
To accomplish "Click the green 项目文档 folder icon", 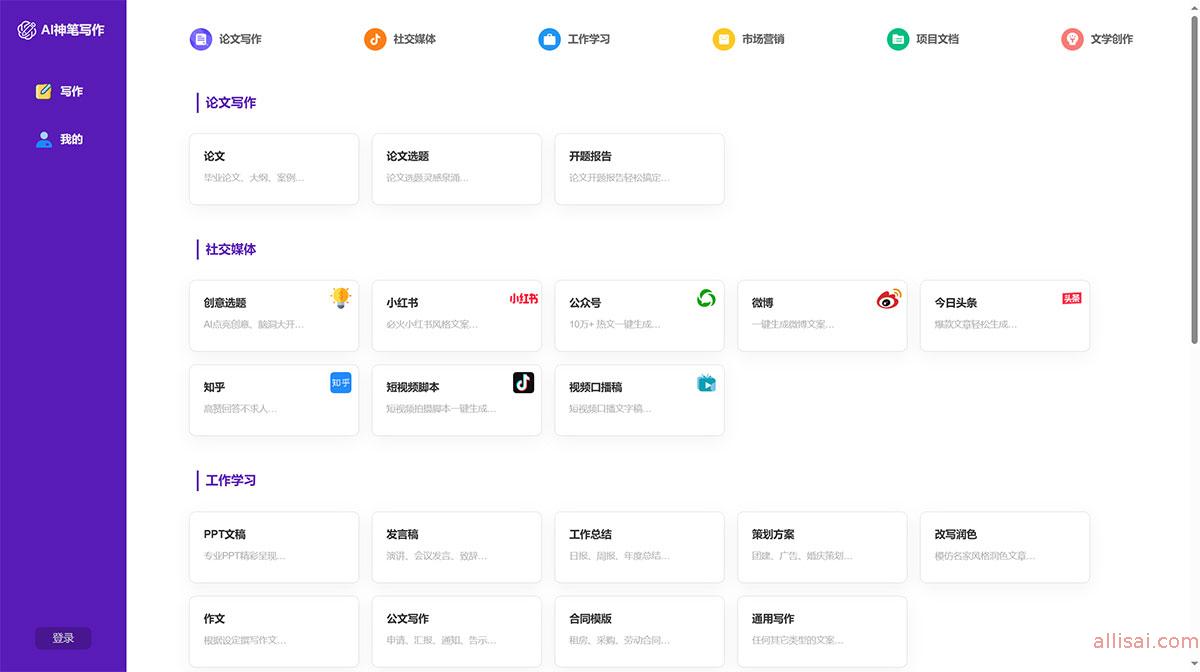I will tap(898, 39).
